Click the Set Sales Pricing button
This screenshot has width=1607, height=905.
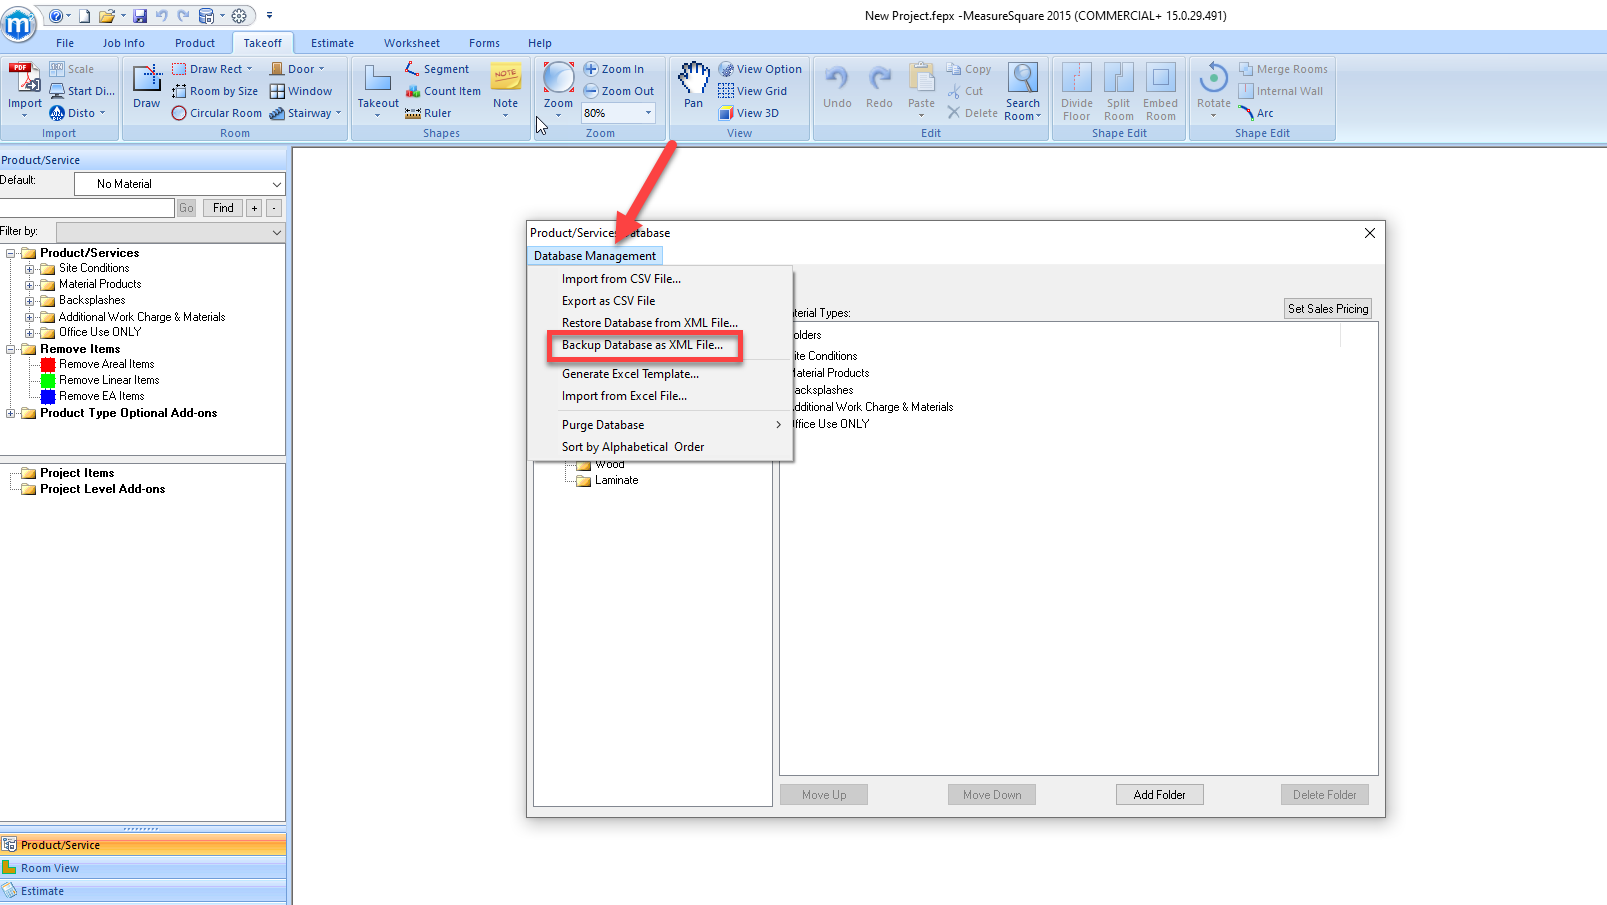[x=1328, y=309]
